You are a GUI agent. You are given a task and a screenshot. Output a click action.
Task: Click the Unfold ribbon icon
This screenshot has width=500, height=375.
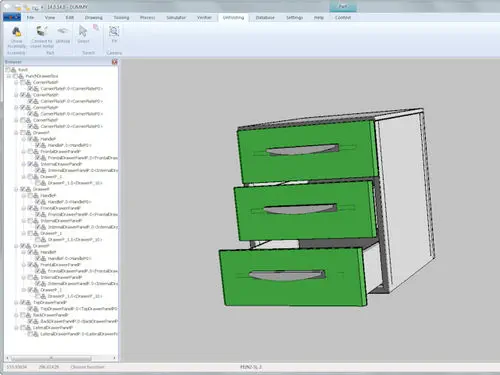(63, 31)
